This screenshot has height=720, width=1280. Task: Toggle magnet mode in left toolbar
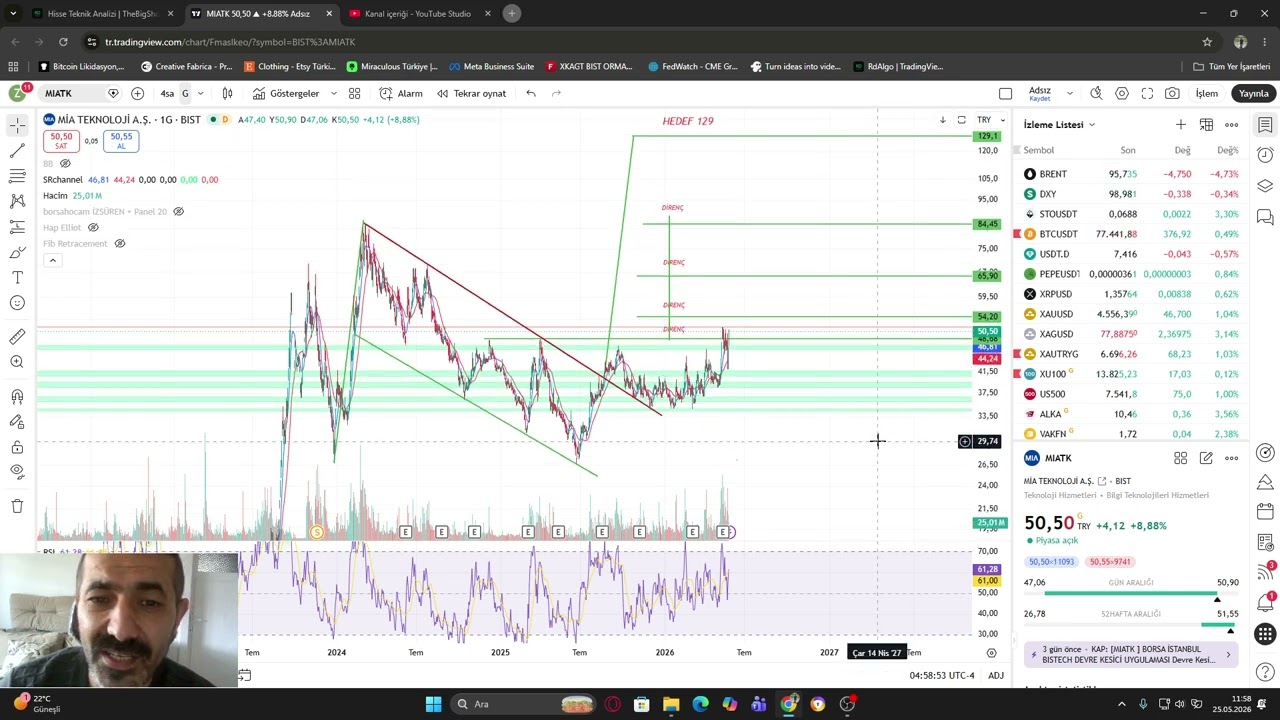[x=17, y=397]
